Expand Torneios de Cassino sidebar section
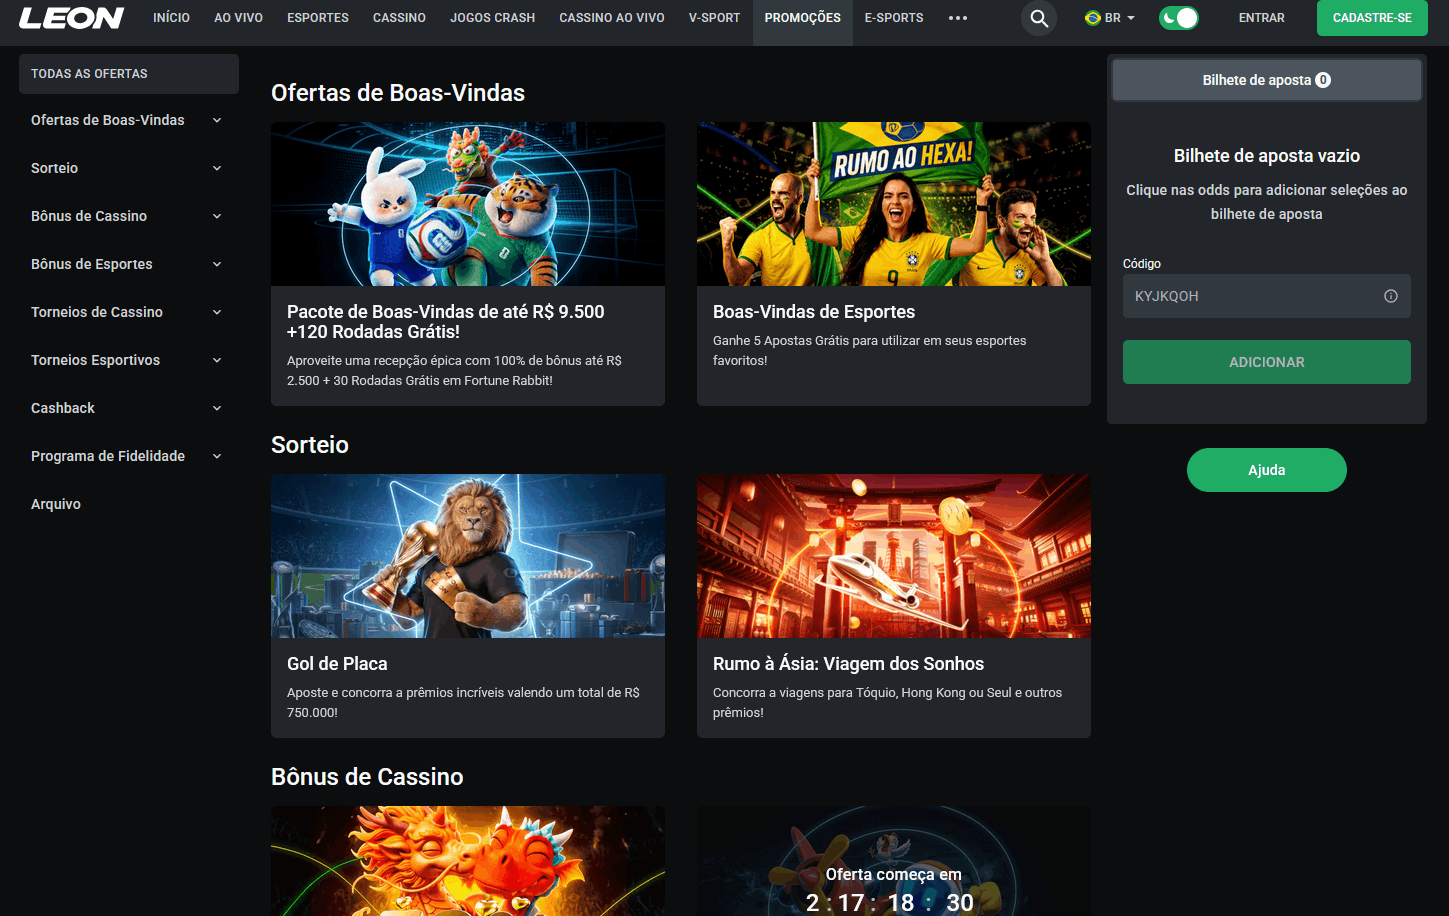 pyautogui.click(x=129, y=312)
